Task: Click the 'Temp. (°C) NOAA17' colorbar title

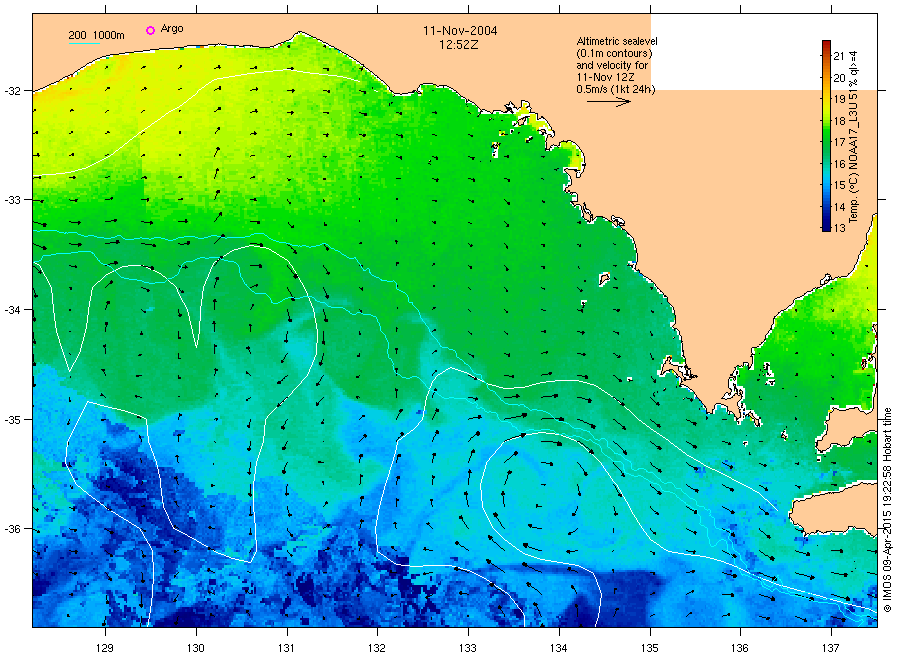Action: tap(854, 137)
